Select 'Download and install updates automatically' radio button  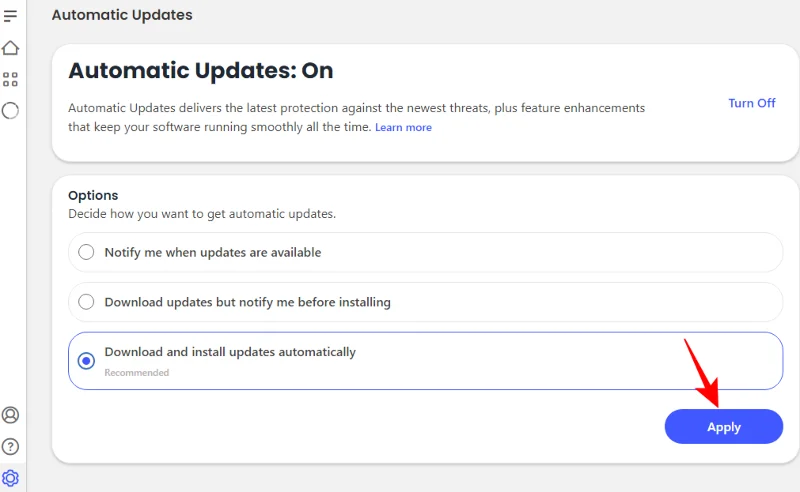(x=86, y=361)
